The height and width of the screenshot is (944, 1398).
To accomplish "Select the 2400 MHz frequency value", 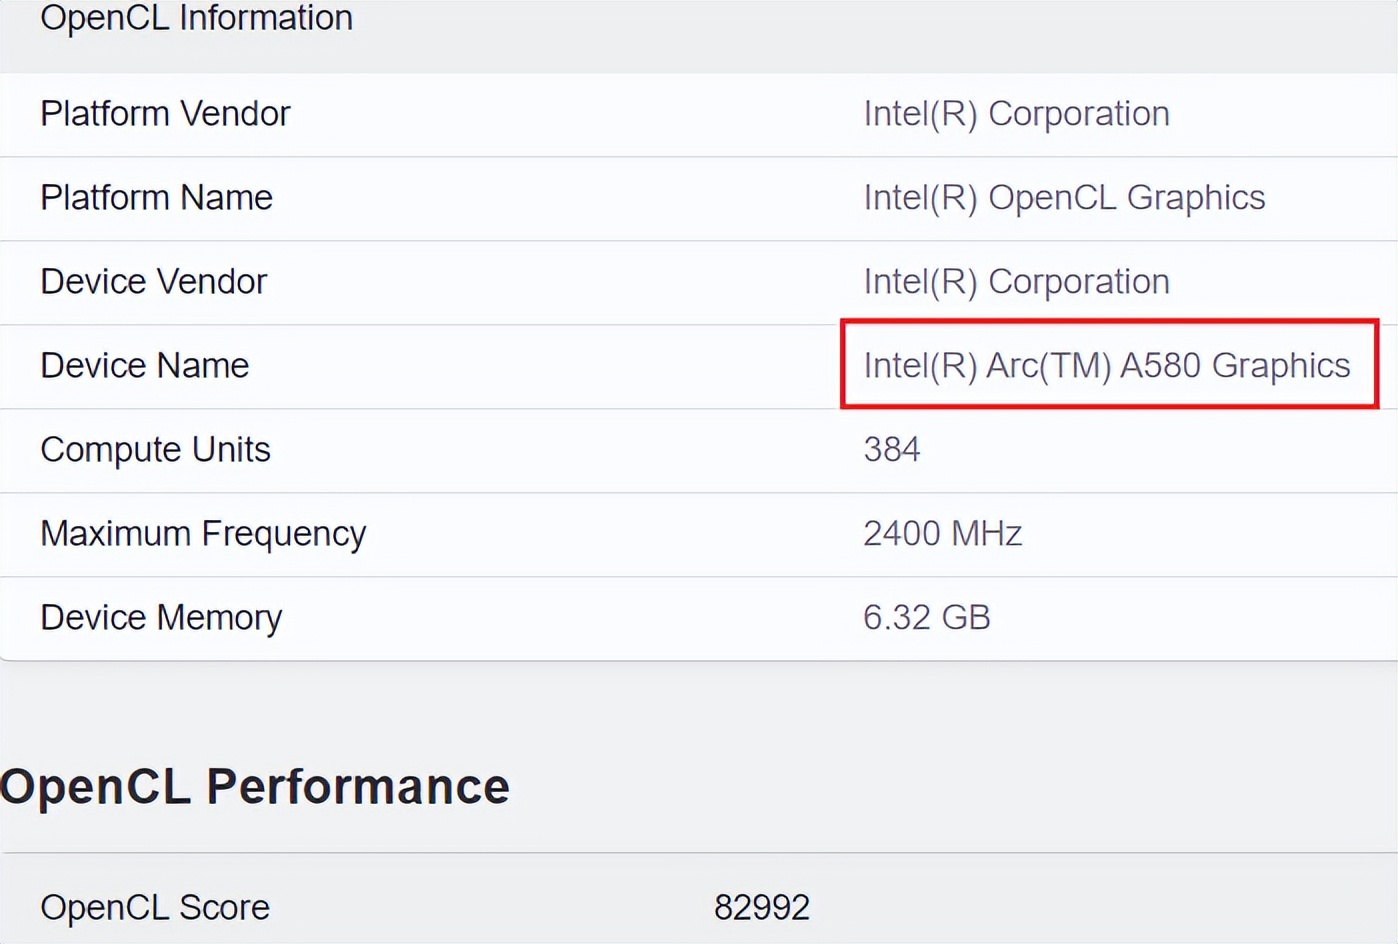I will (x=943, y=534).
